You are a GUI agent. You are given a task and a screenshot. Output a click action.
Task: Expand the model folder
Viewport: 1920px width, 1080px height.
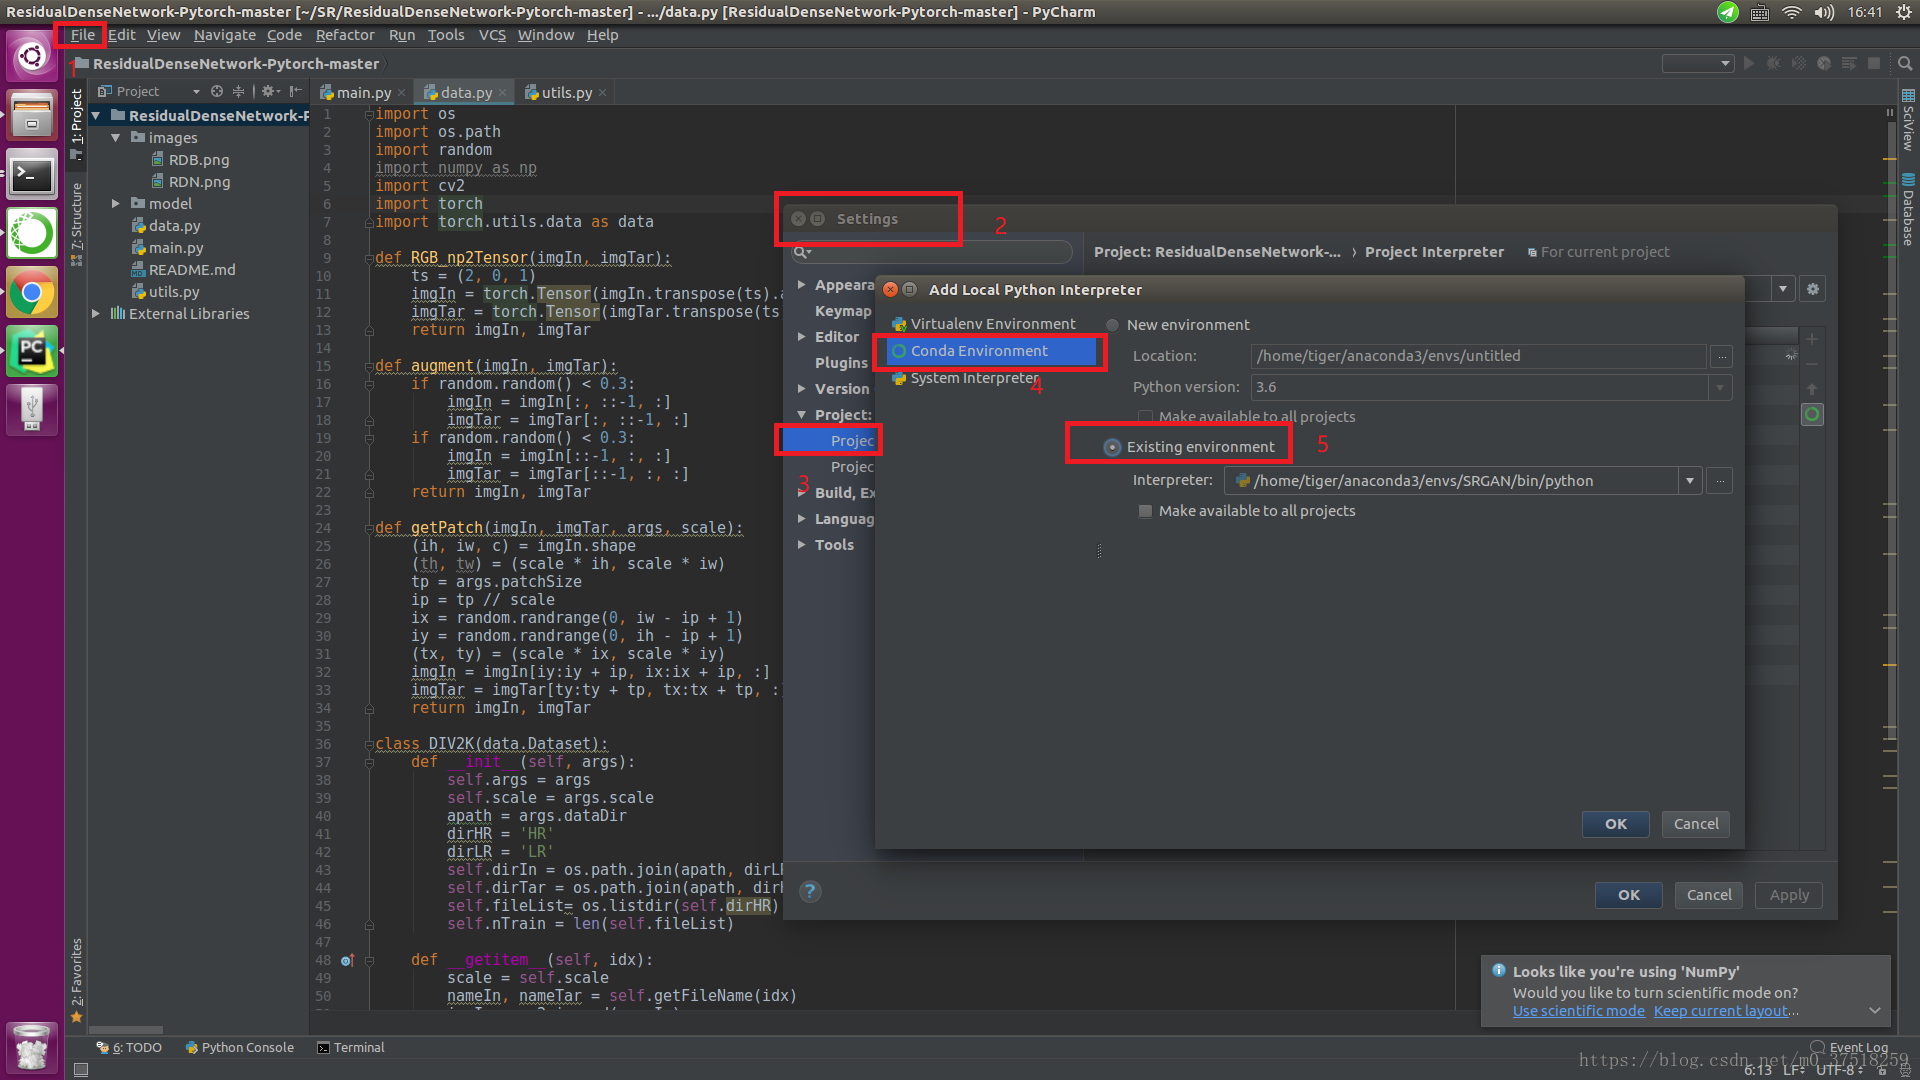pyautogui.click(x=116, y=204)
